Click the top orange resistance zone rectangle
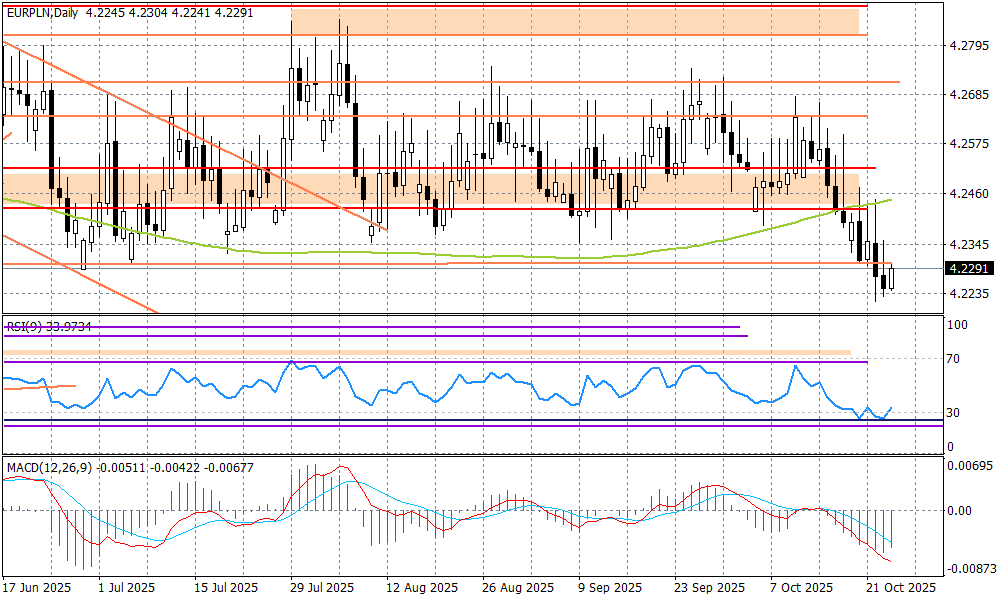1000x600 pixels. coord(575,20)
